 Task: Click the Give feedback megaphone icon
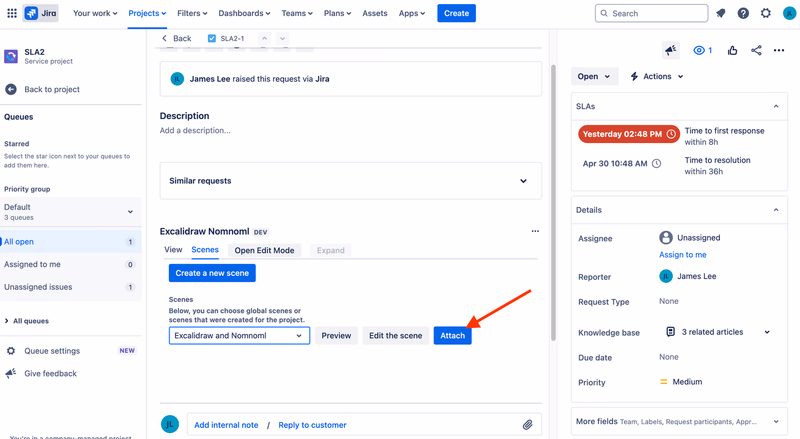[11, 374]
